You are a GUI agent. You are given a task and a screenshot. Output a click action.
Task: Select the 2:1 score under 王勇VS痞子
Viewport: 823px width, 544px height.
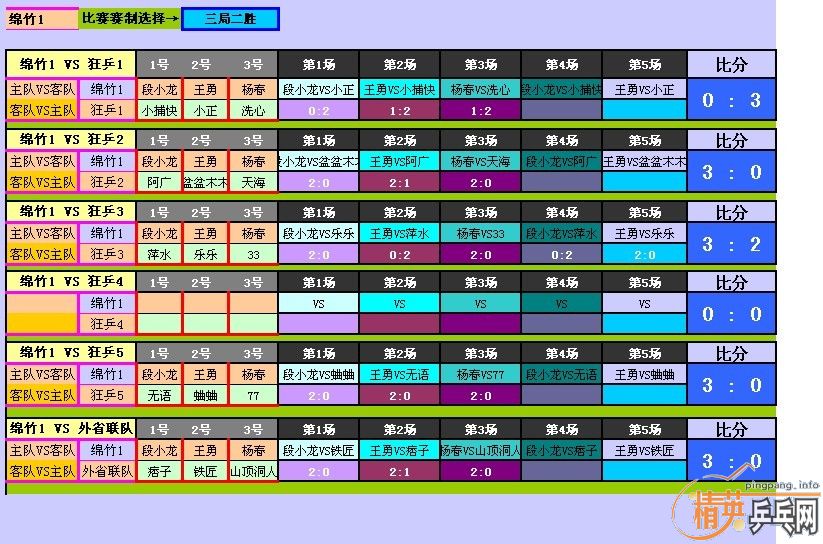[399, 471]
